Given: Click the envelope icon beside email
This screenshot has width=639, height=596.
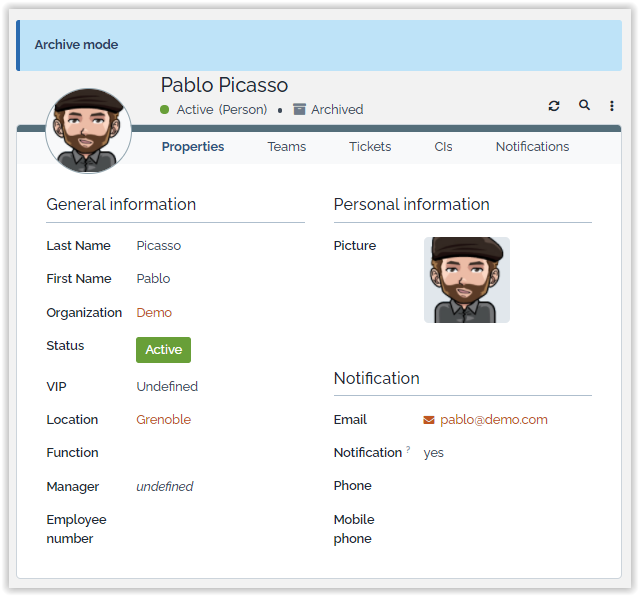Looking at the screenshot, I should pyautogui.click(x=429, y=420).
